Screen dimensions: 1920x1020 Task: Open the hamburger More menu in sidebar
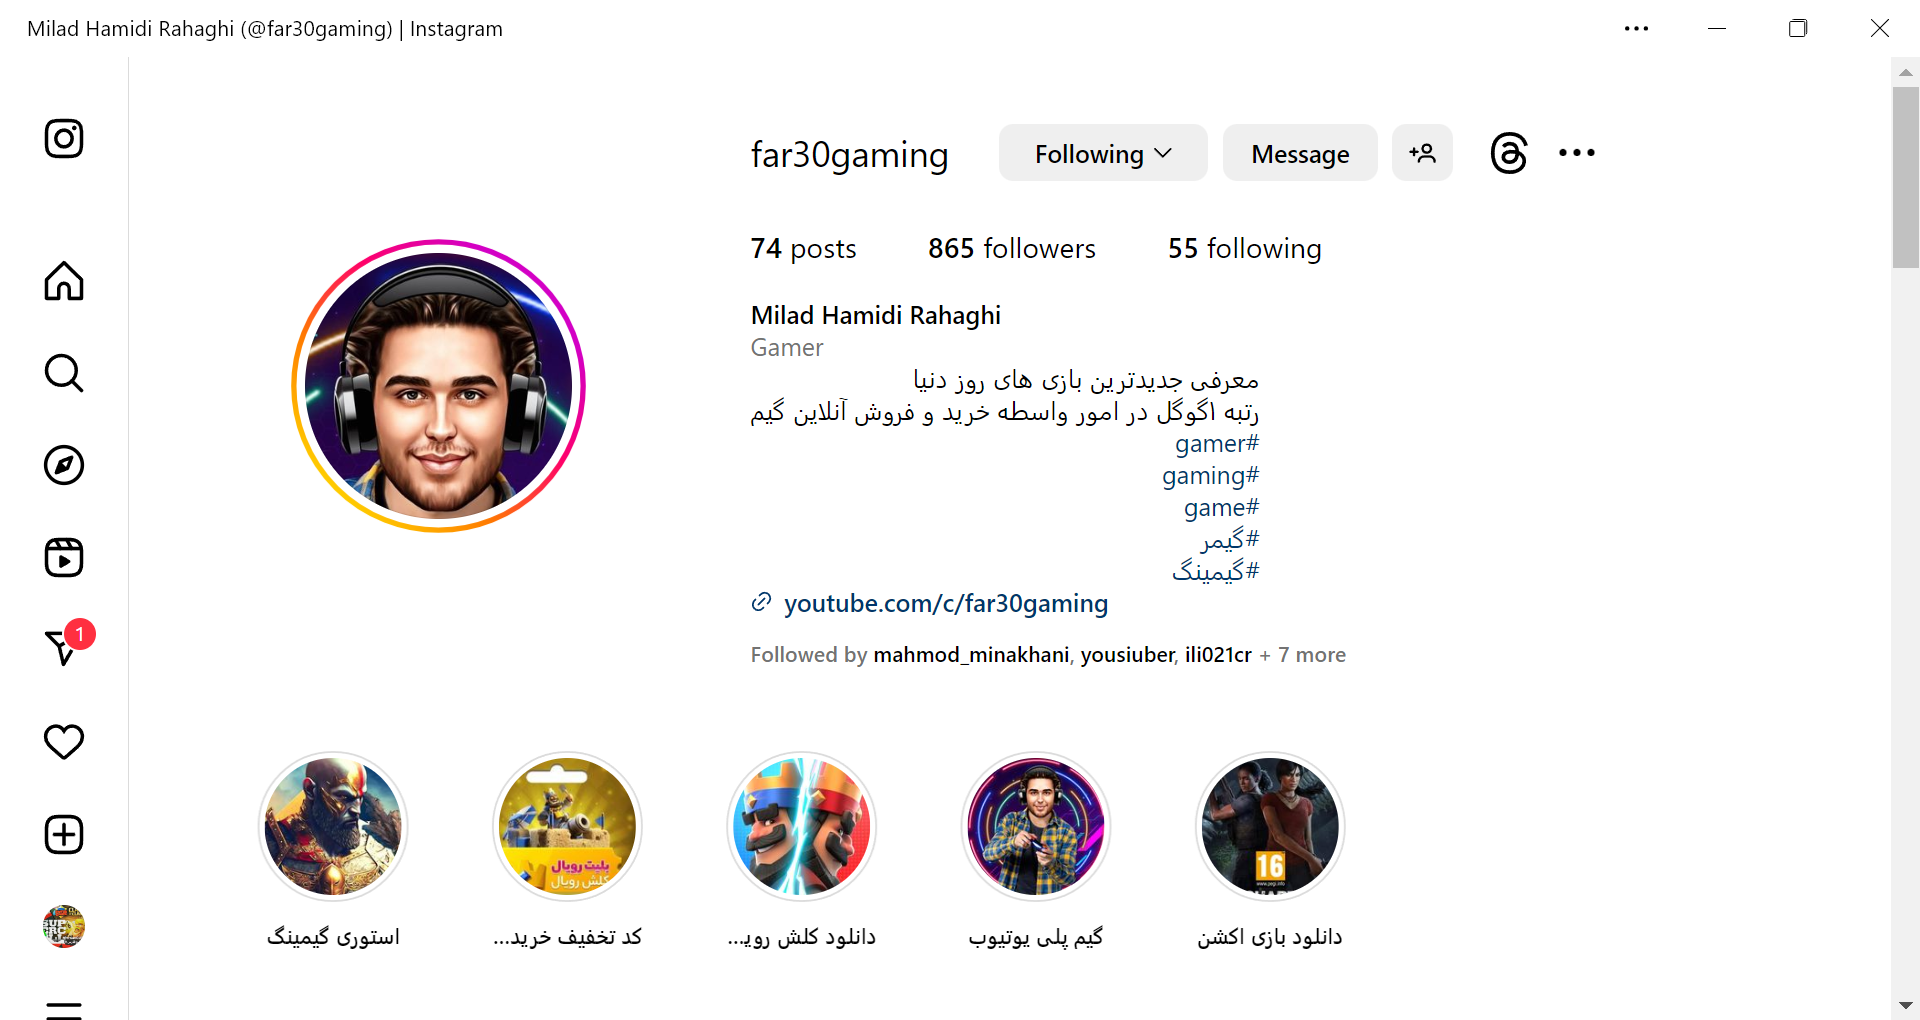pyautogui.click(x=64, y=1010)
